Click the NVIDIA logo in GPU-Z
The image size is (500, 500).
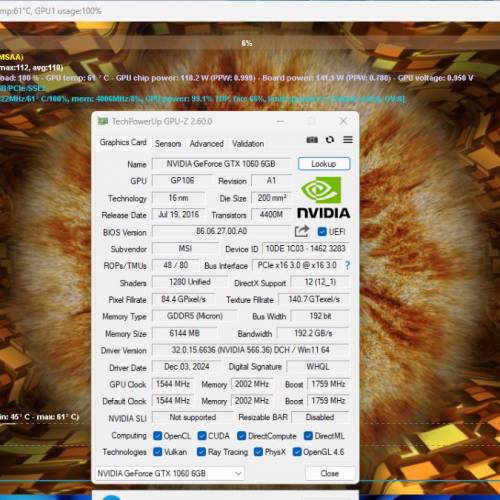click(323, 198)
